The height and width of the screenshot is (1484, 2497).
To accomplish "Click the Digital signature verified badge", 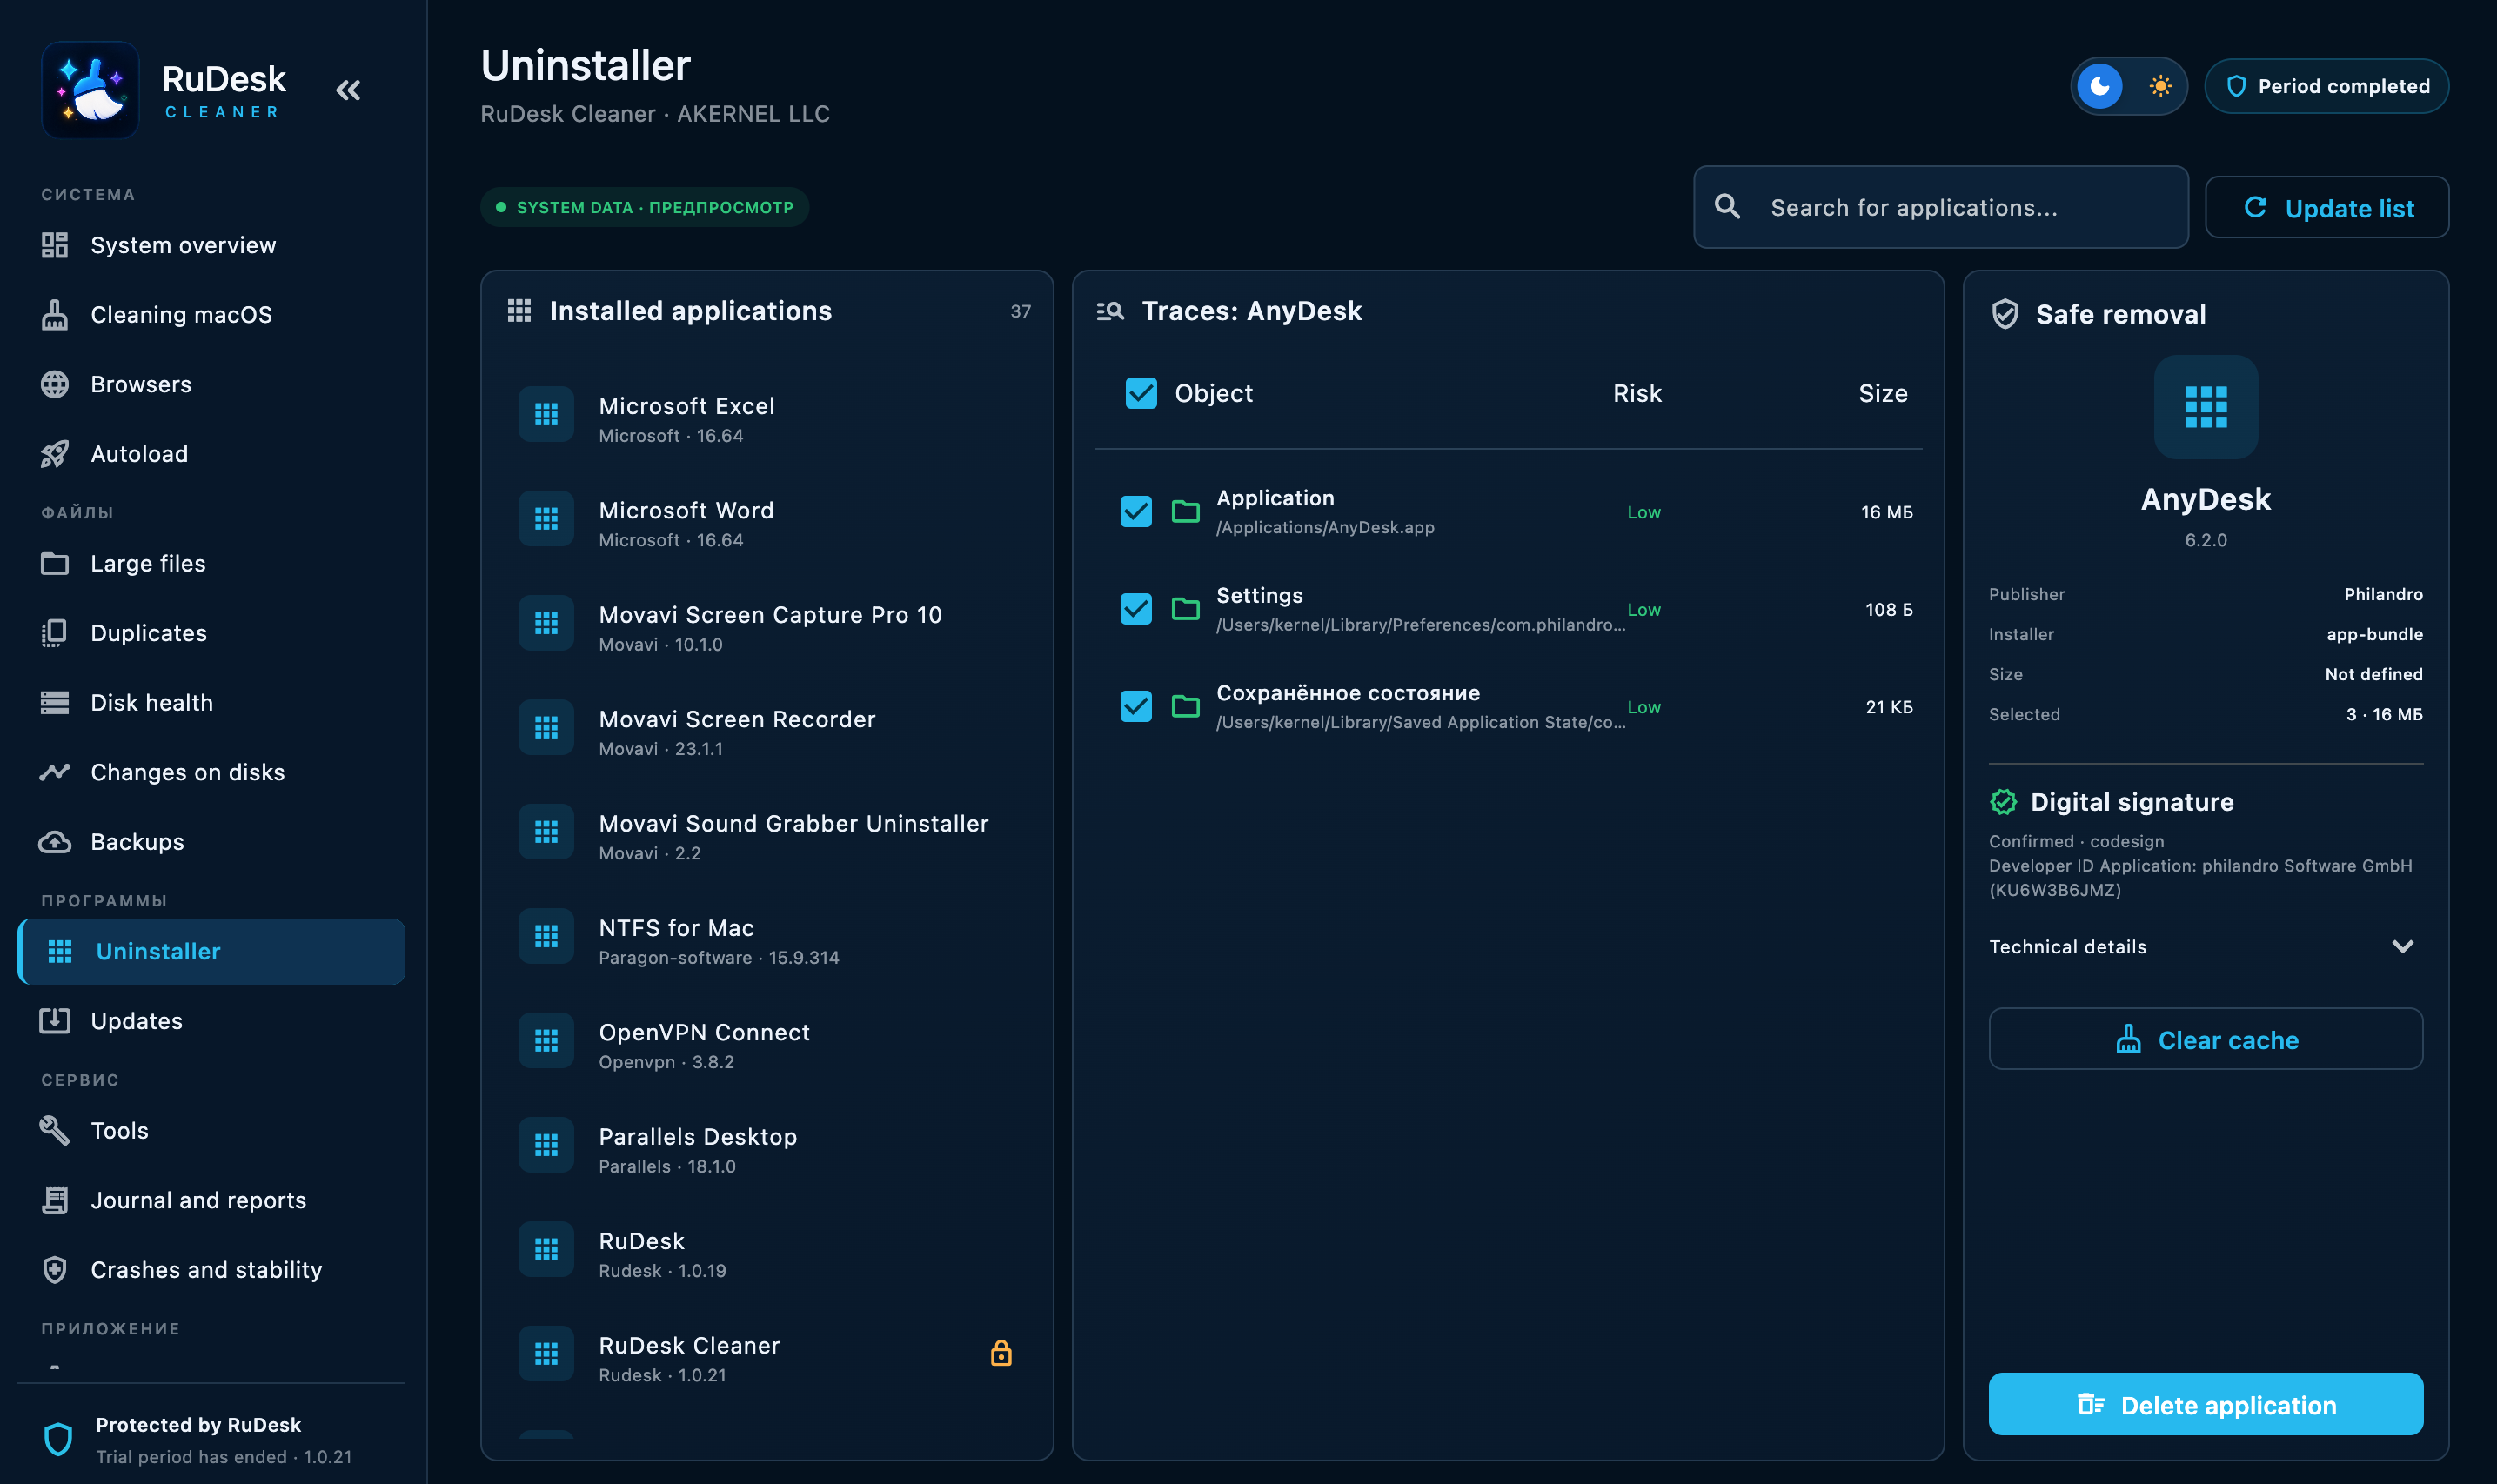I will [2003, 802].
